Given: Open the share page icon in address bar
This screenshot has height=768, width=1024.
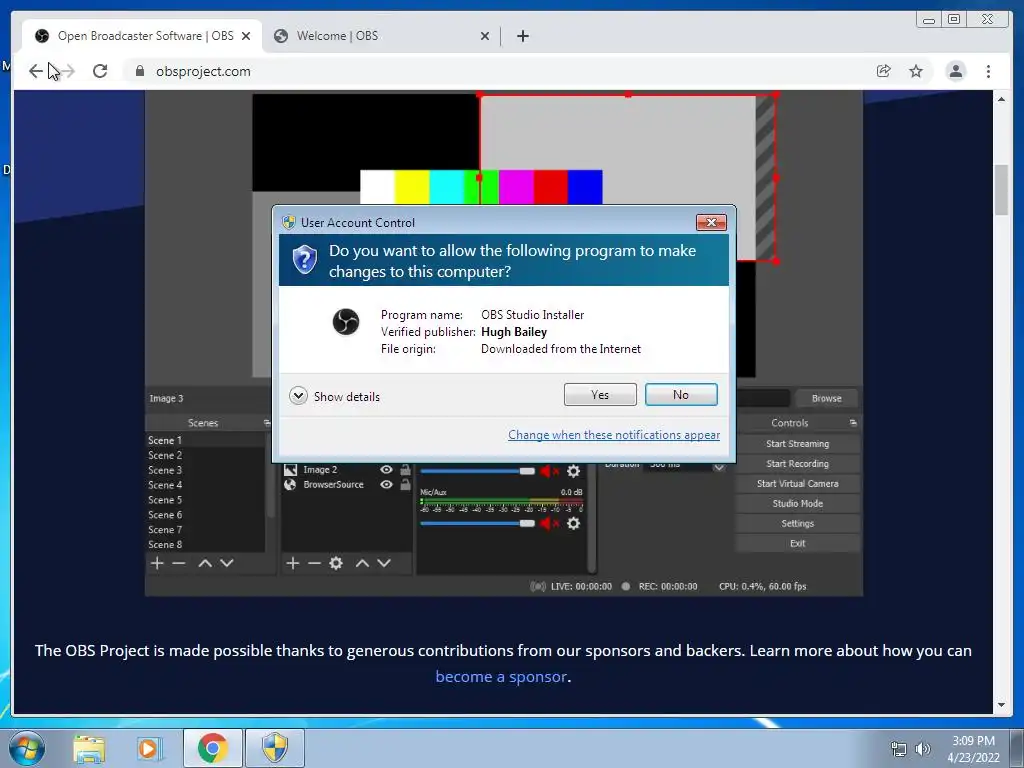Looking at the screenshot, I should click(x=883, y=71).
